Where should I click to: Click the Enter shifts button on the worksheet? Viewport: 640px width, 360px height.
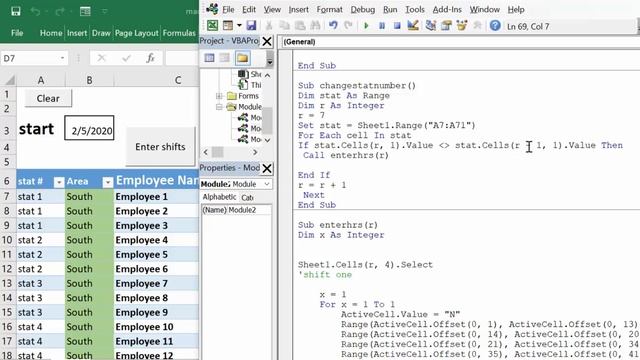[160, 147]
